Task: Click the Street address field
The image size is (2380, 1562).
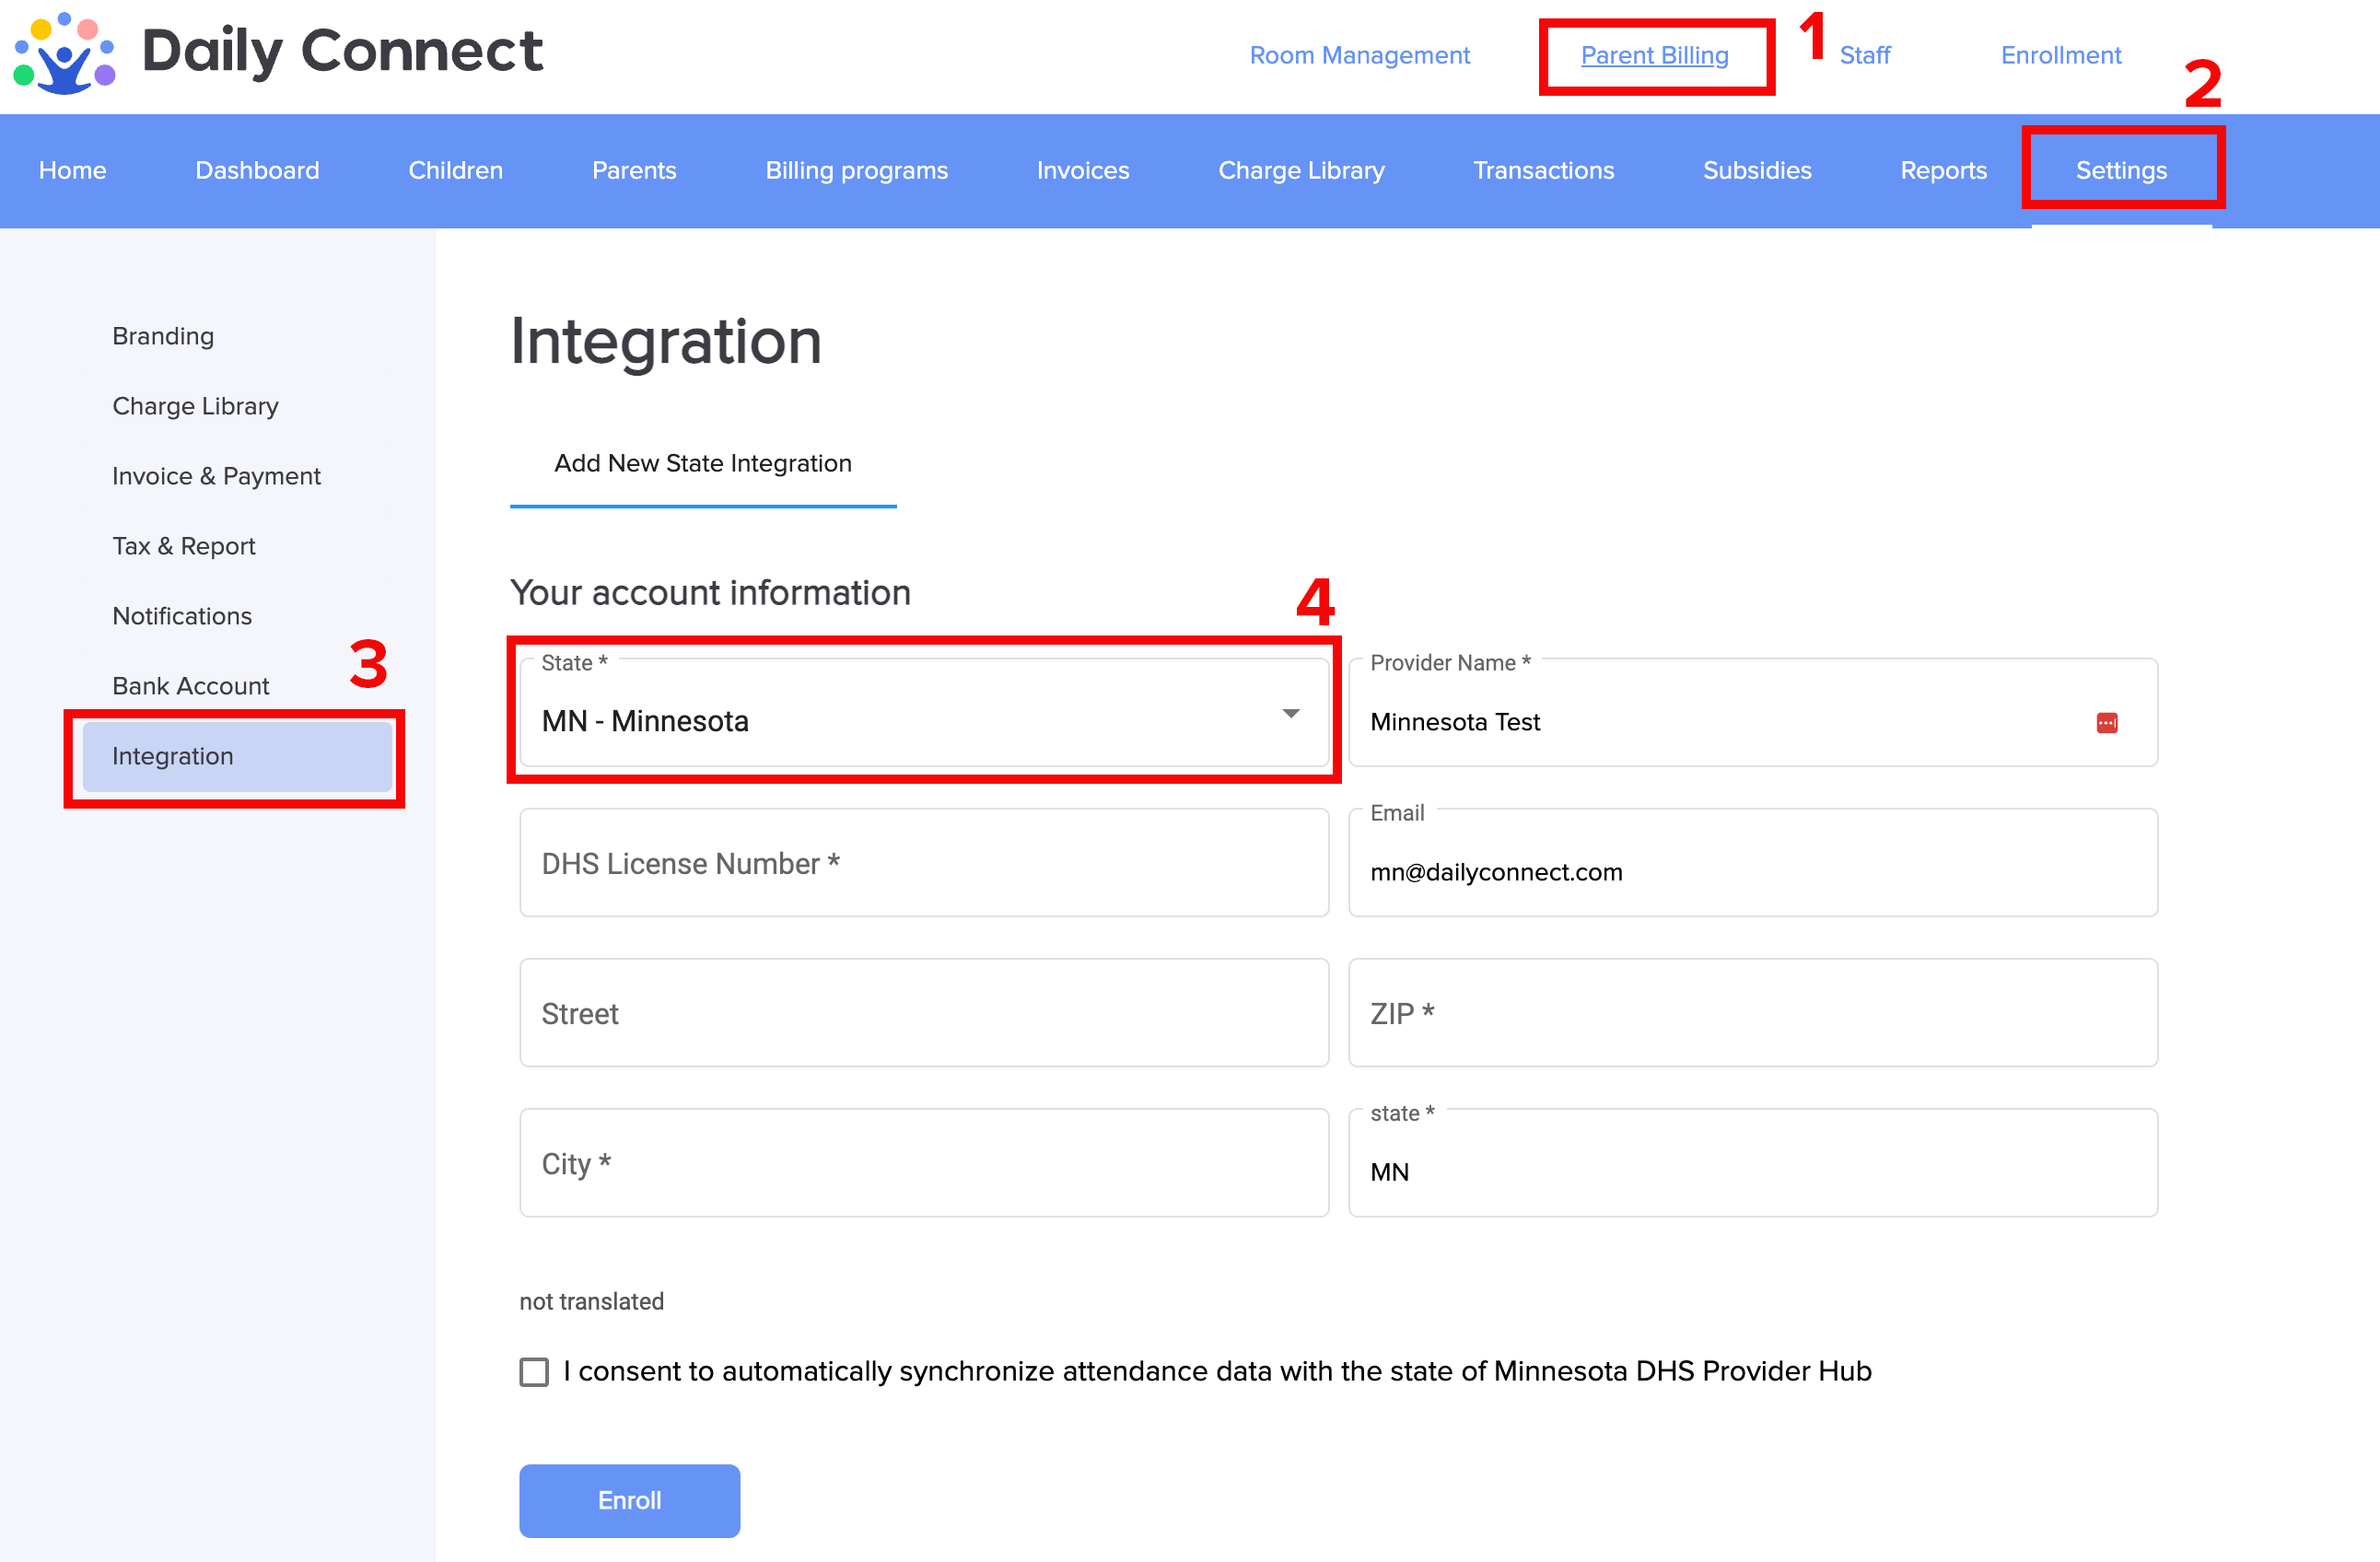Action: click(923, 1013)
